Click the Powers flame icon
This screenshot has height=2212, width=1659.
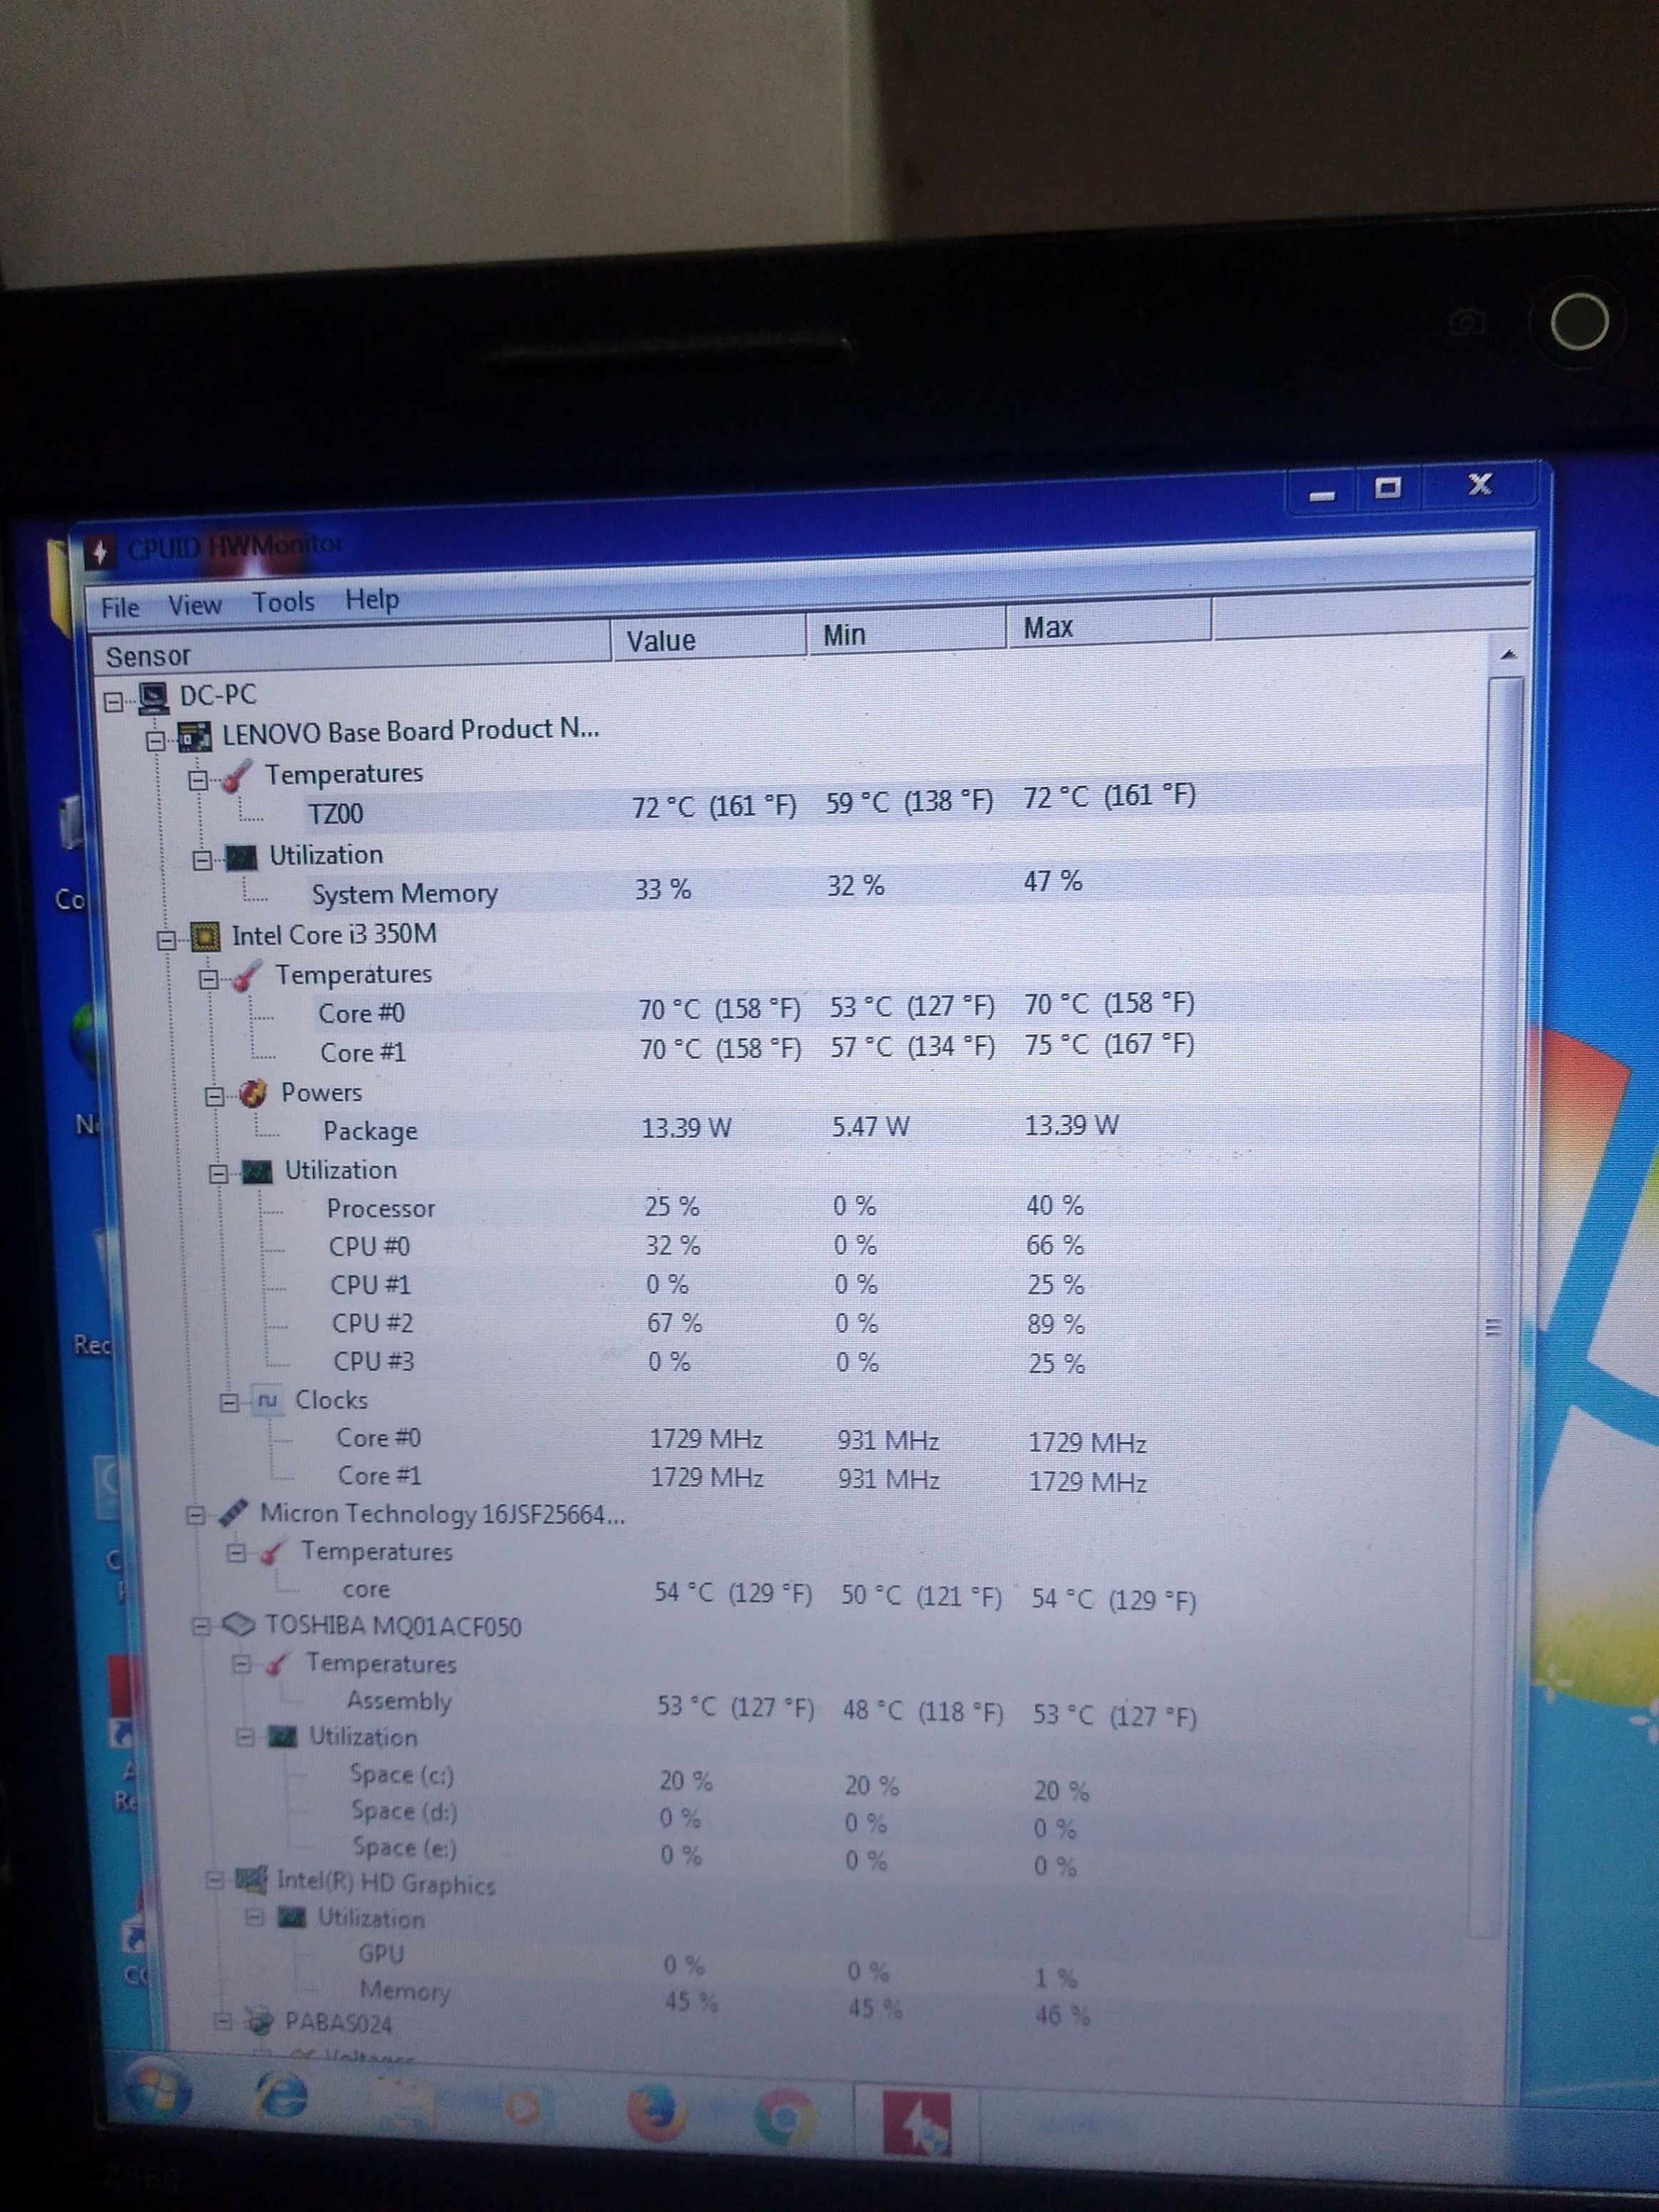(253, 1094)
